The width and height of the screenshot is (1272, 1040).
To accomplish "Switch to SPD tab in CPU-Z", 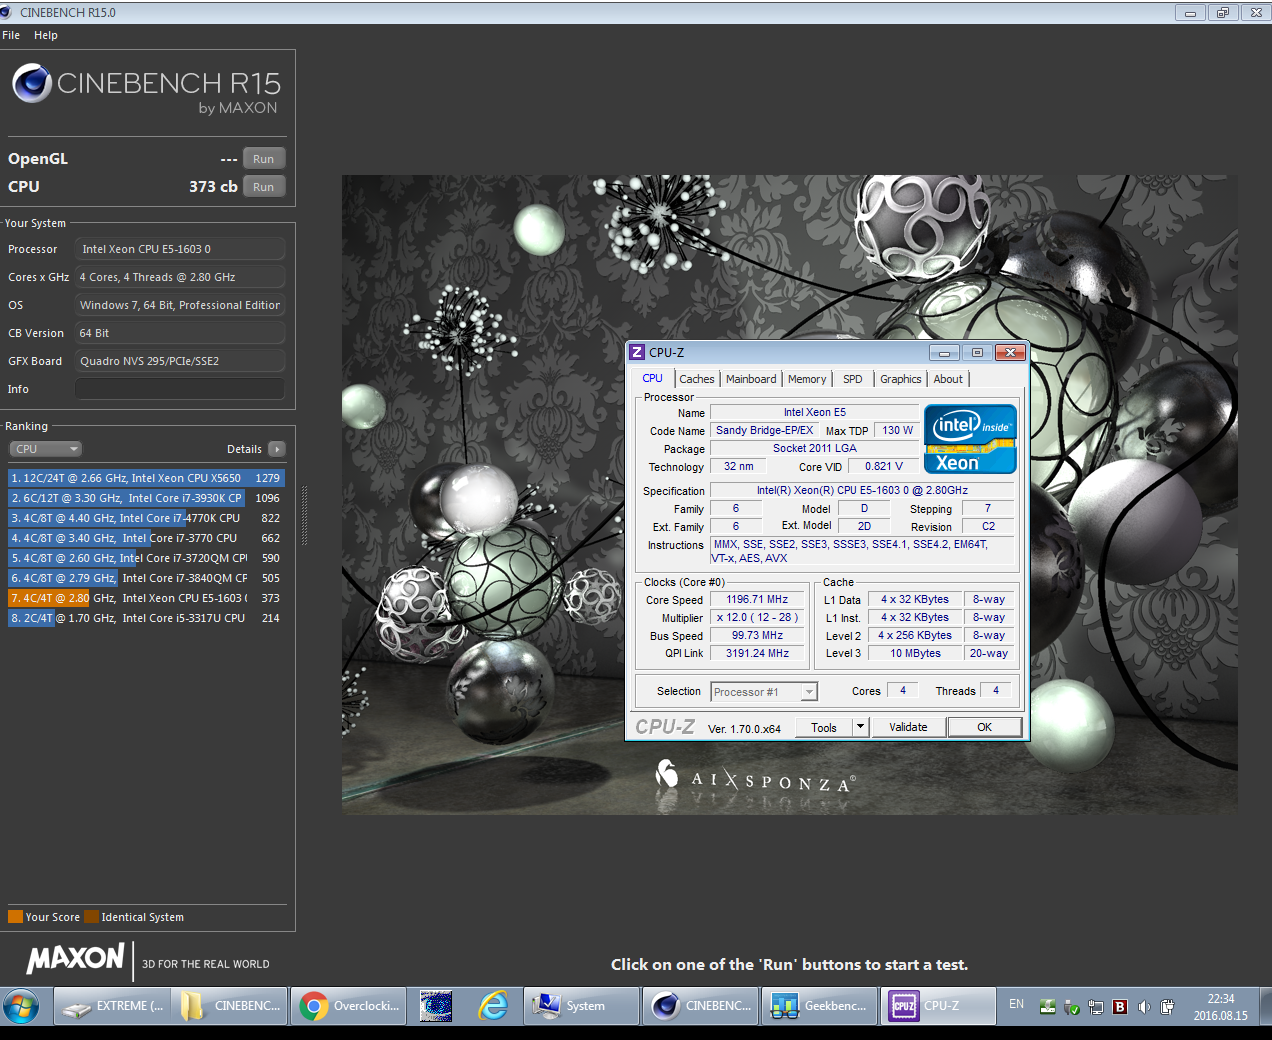I will (x=853, y=379).
